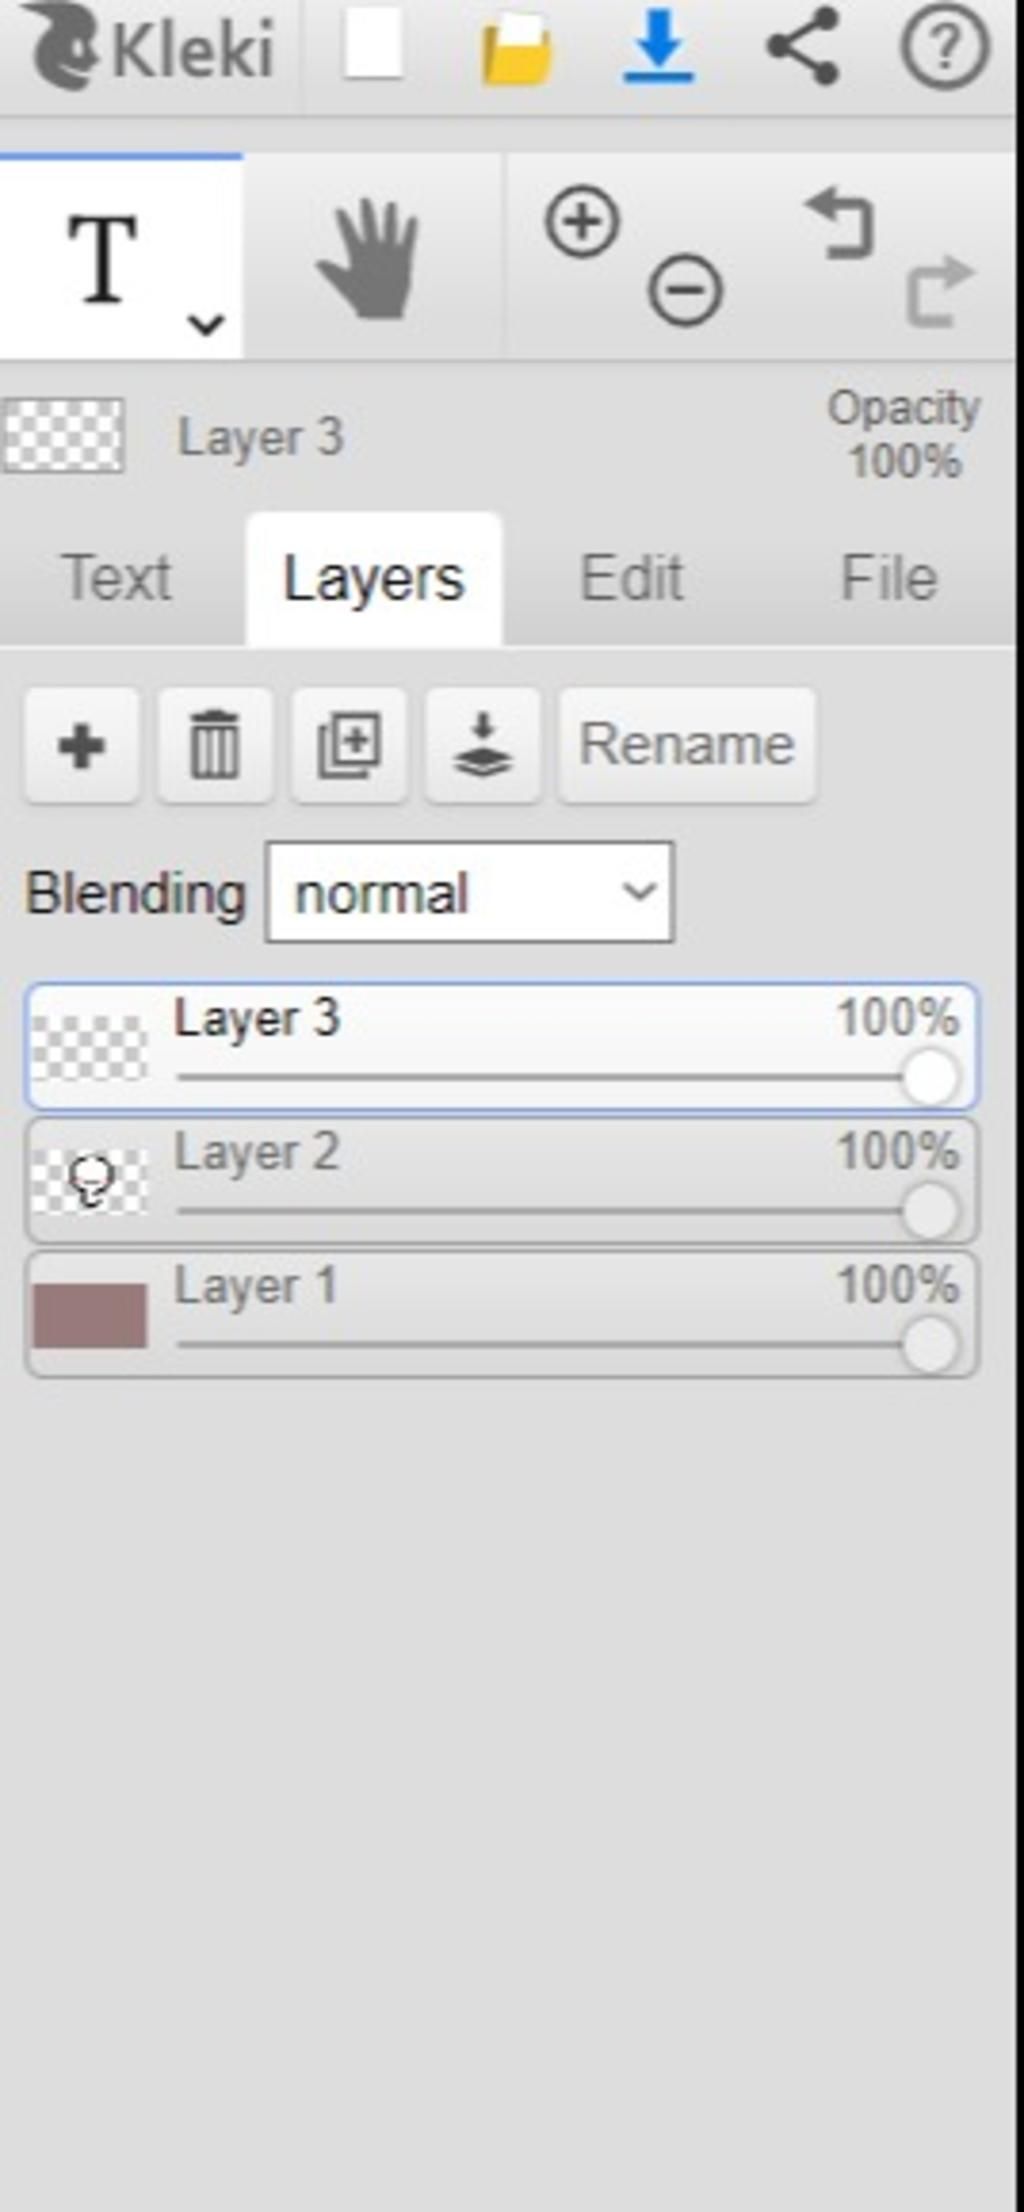Zoom out with the minus magnifier
The width and height of the screenshot is (1024, 2212).
(x=685, y=290)
